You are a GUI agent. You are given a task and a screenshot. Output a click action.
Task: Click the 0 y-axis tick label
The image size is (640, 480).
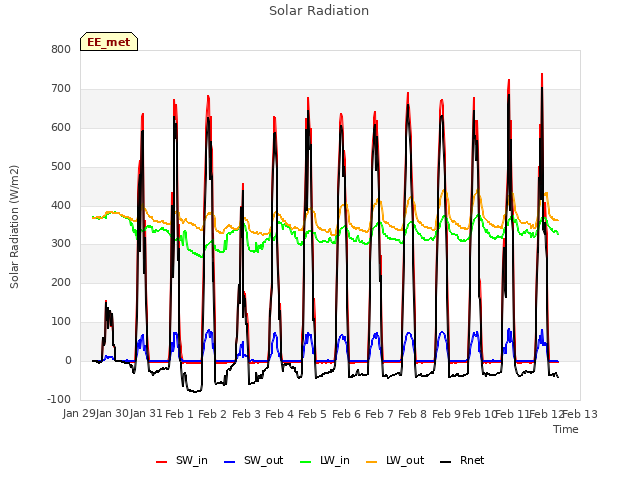(x=68, y=361)
